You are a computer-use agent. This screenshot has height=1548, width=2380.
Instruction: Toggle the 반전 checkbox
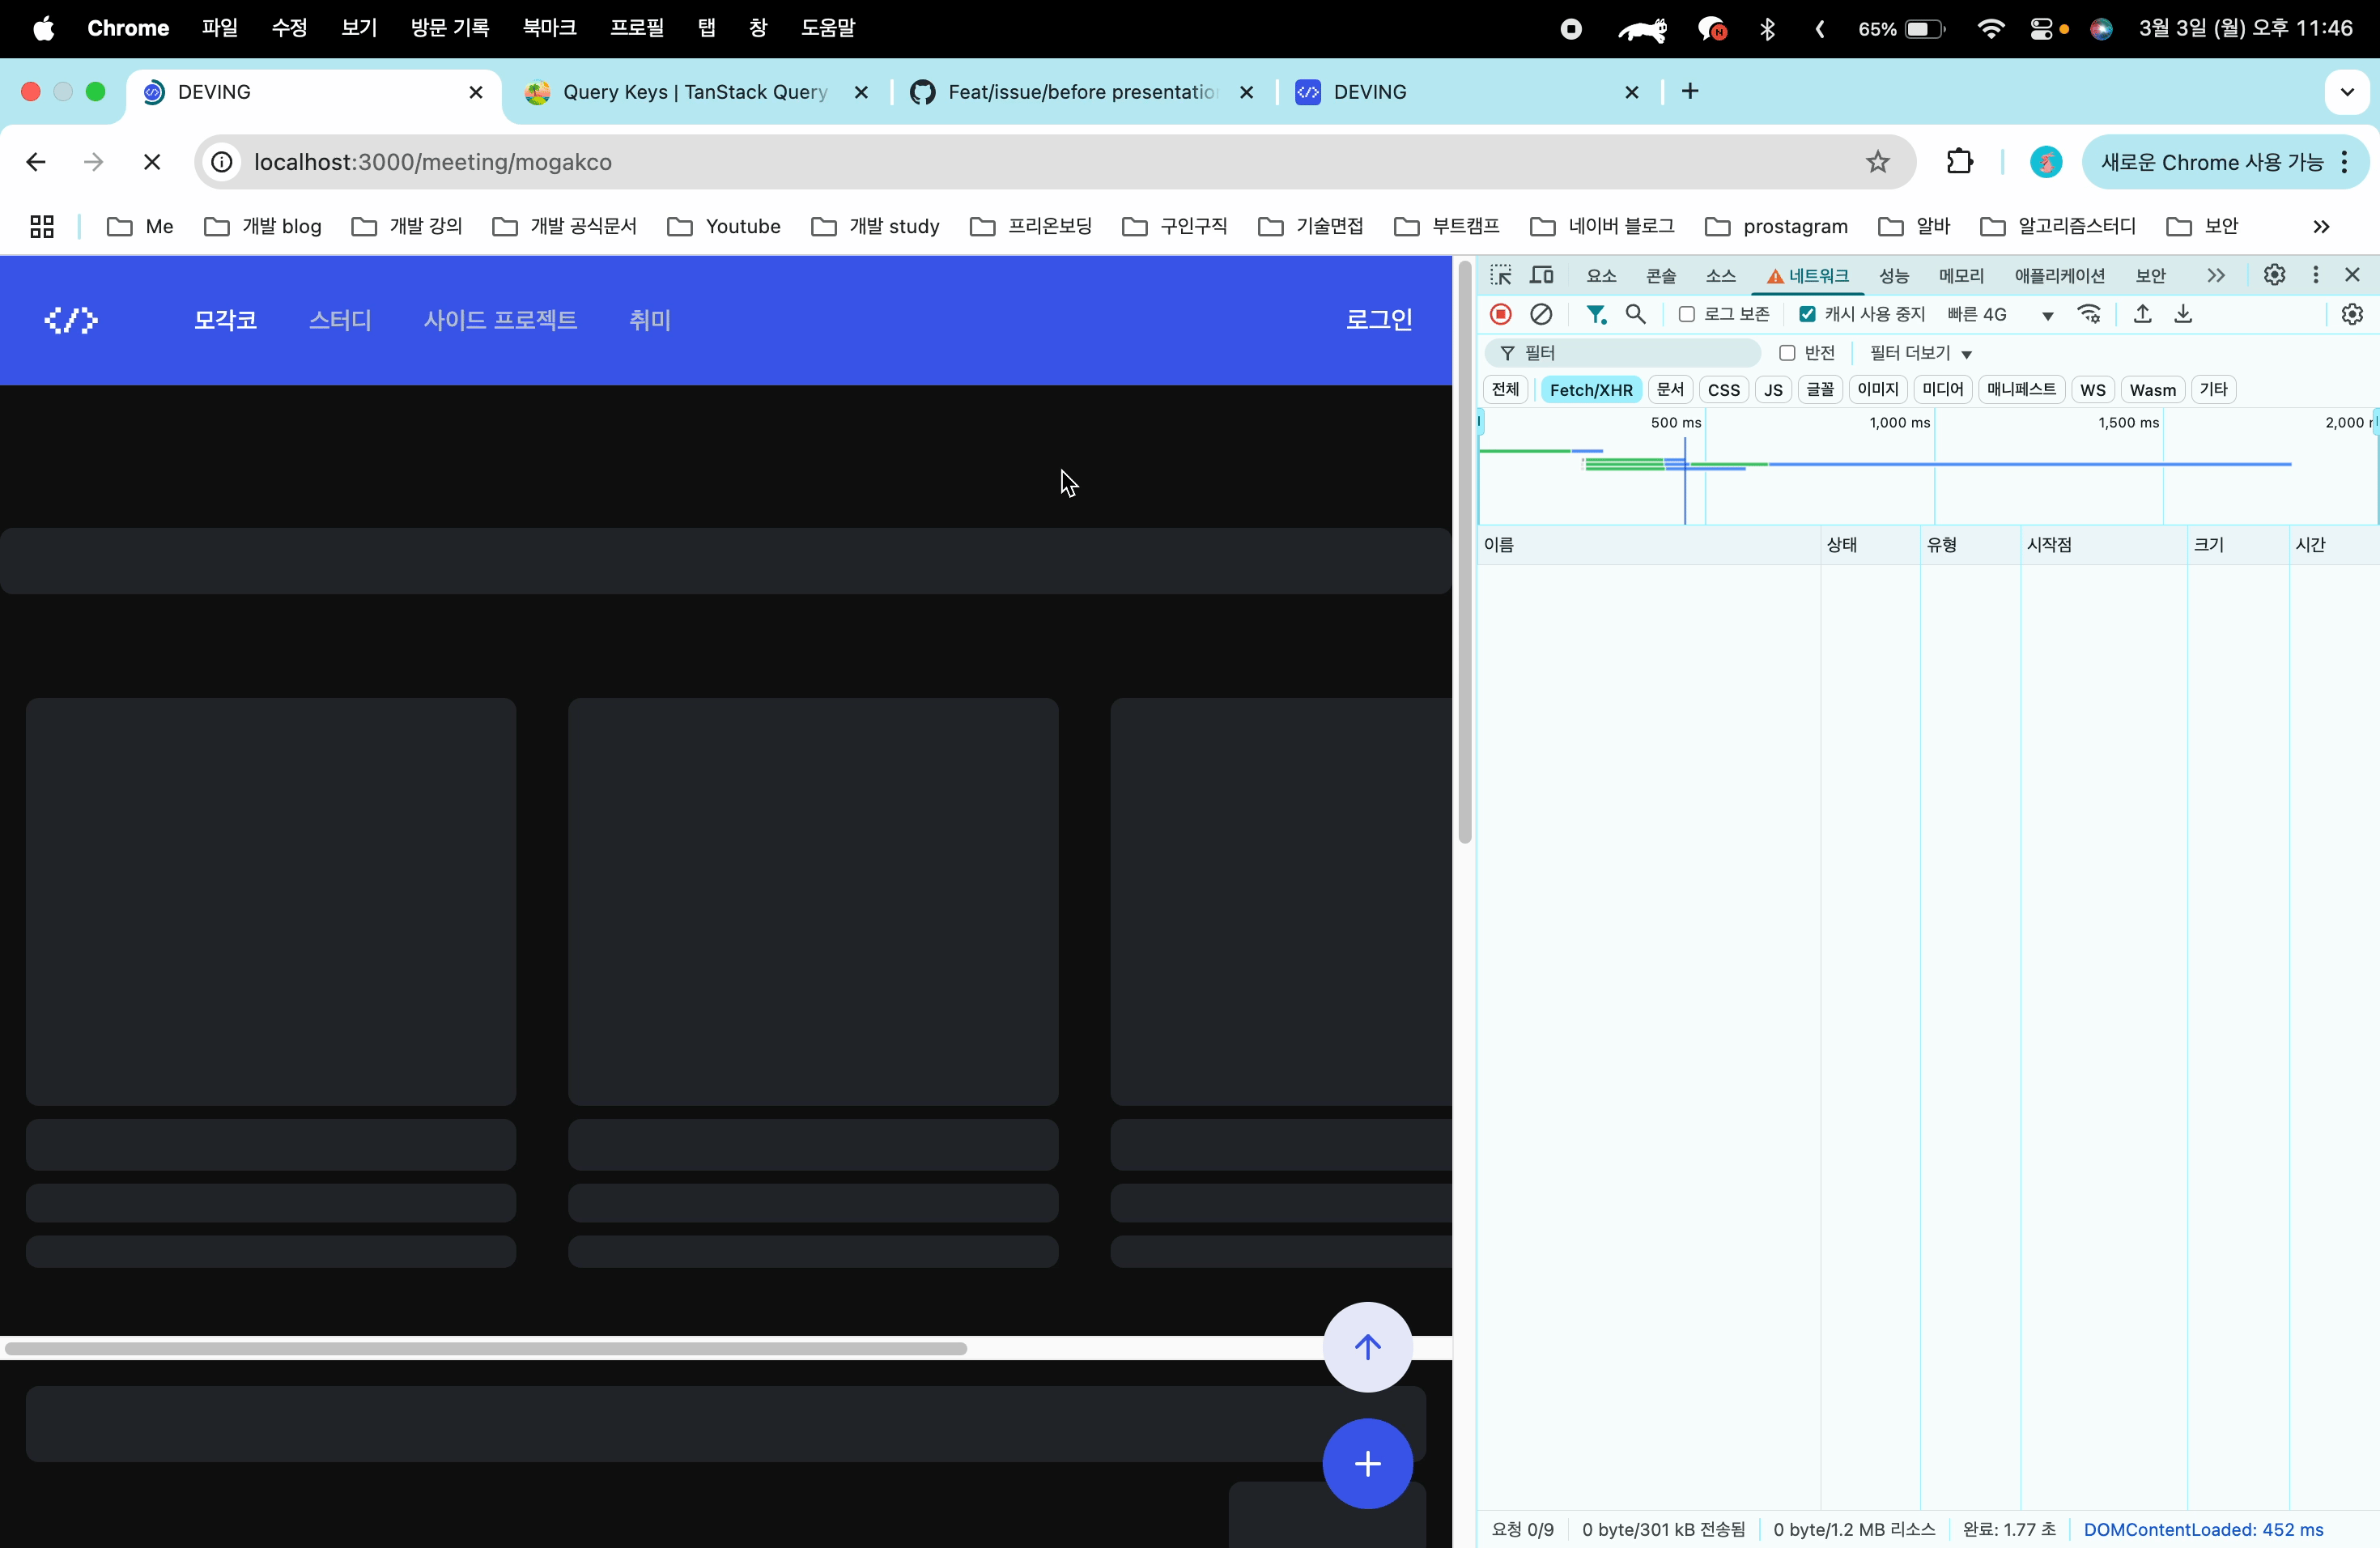pyautogui.click(x=1787, y=353)
